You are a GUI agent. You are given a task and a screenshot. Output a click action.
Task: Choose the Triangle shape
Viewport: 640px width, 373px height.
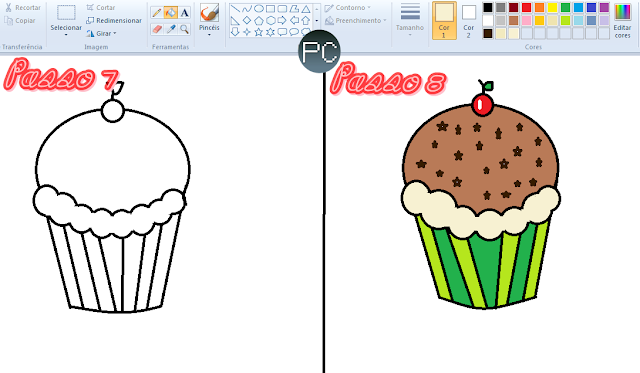click(306, 9)
